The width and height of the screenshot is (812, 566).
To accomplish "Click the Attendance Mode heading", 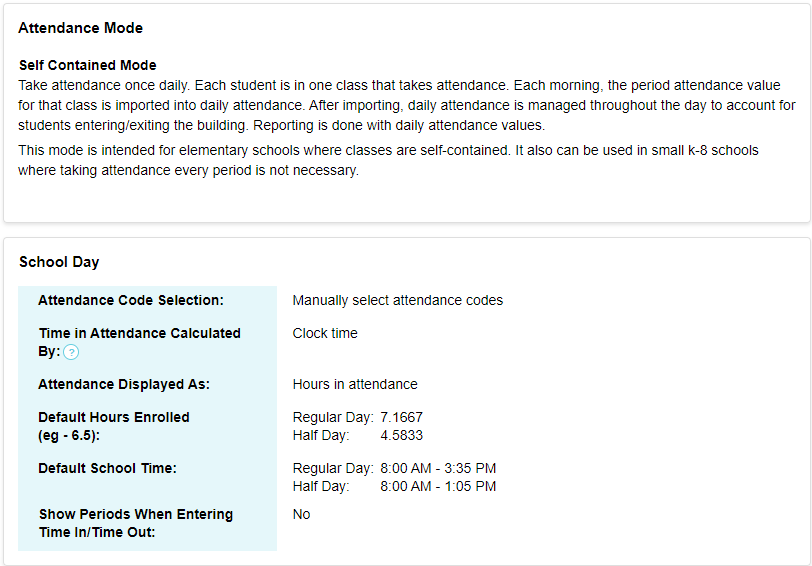I will coord(80,28).
